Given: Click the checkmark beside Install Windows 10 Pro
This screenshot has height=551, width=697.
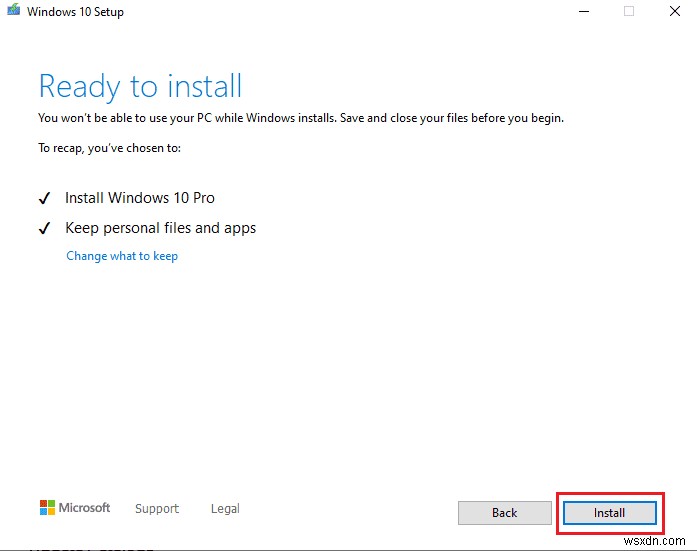Looking at the screenshot, I should [44, 198].
